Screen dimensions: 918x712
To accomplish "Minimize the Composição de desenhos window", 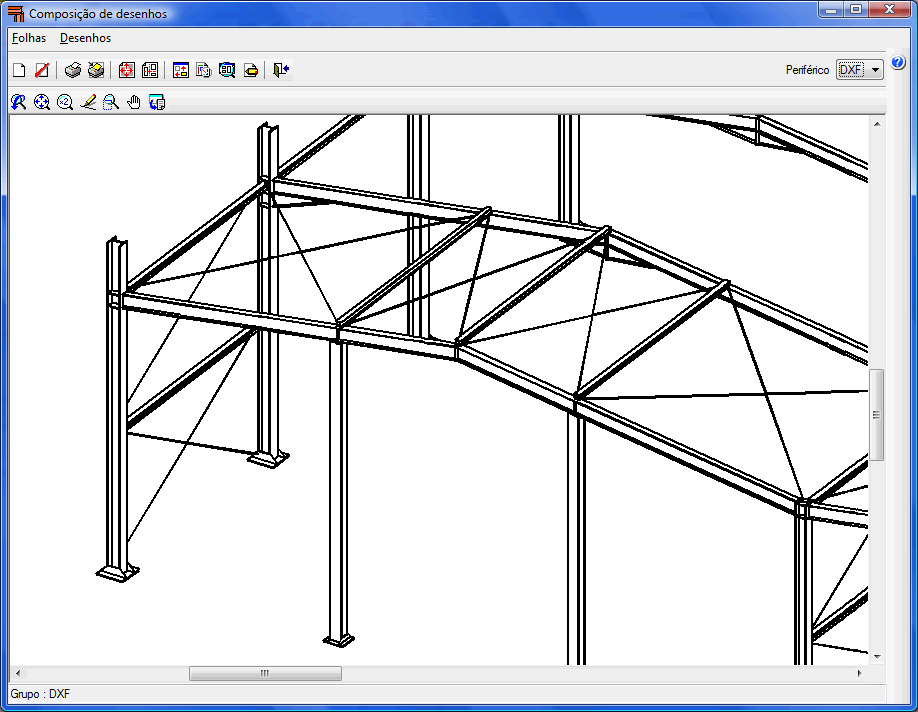I will 831,9.
